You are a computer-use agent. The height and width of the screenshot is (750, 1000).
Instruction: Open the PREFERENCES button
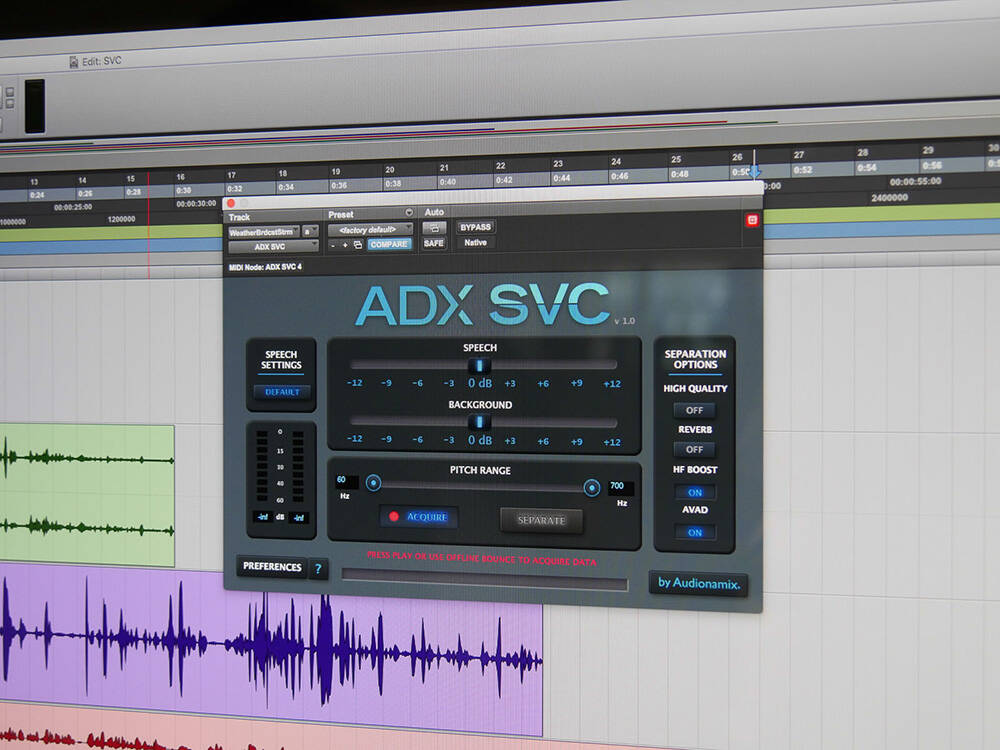pos(272,566)
